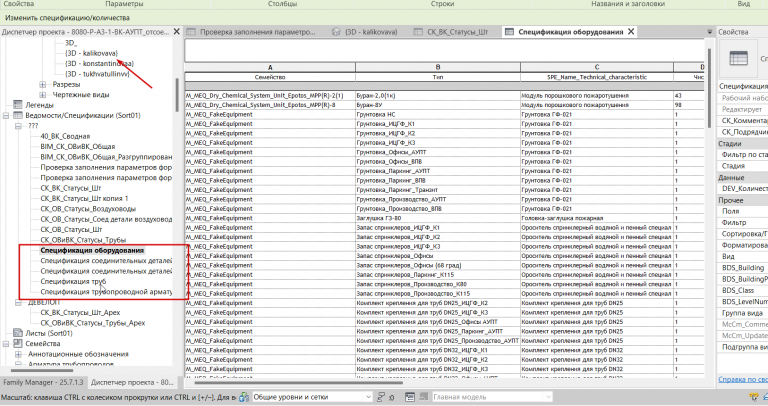Click cell Головка-заглушка пожарная

pyautogui.click(x=597, y=218)
